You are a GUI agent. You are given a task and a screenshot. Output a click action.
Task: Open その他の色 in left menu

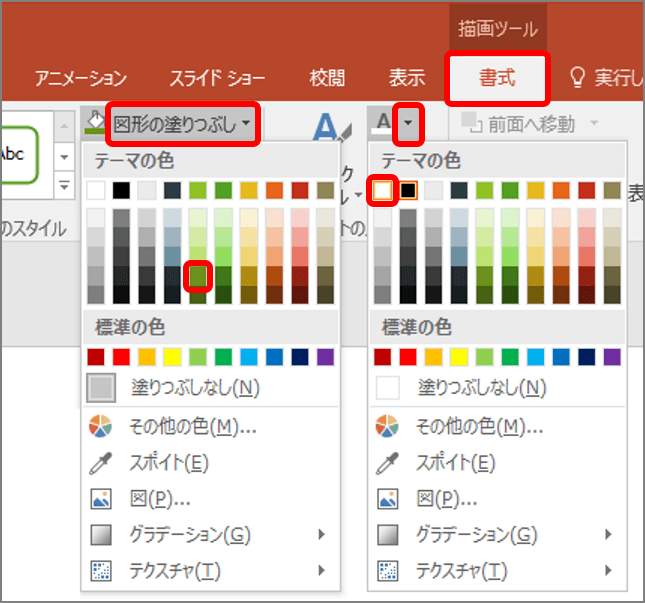point(211,427)
